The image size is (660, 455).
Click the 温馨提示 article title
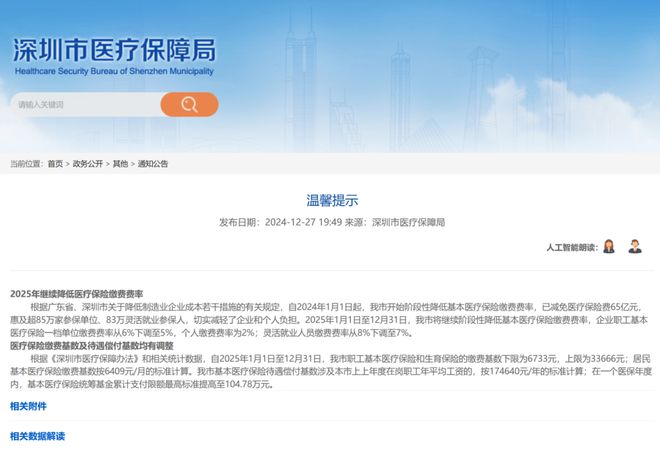coord(331,200)
